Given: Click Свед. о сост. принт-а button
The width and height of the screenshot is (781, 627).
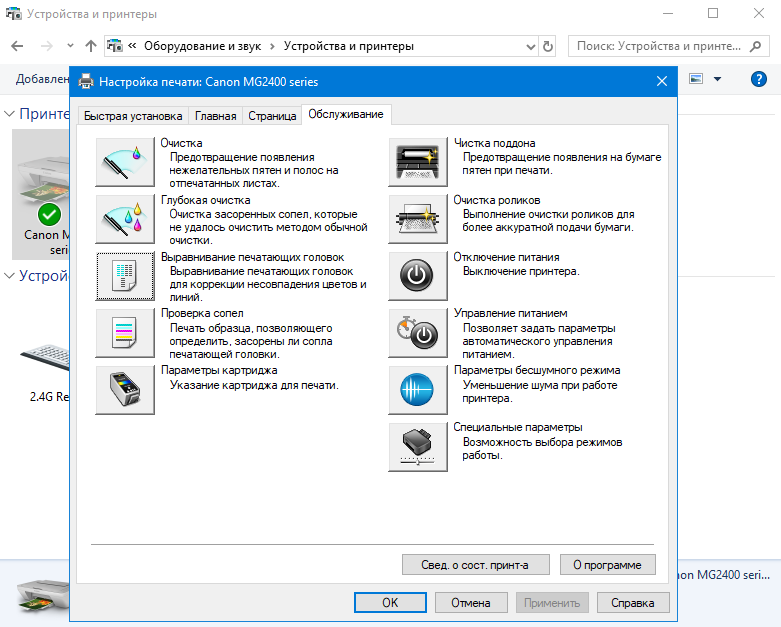Looking at the screenshot, I should (x=476, y=565).
